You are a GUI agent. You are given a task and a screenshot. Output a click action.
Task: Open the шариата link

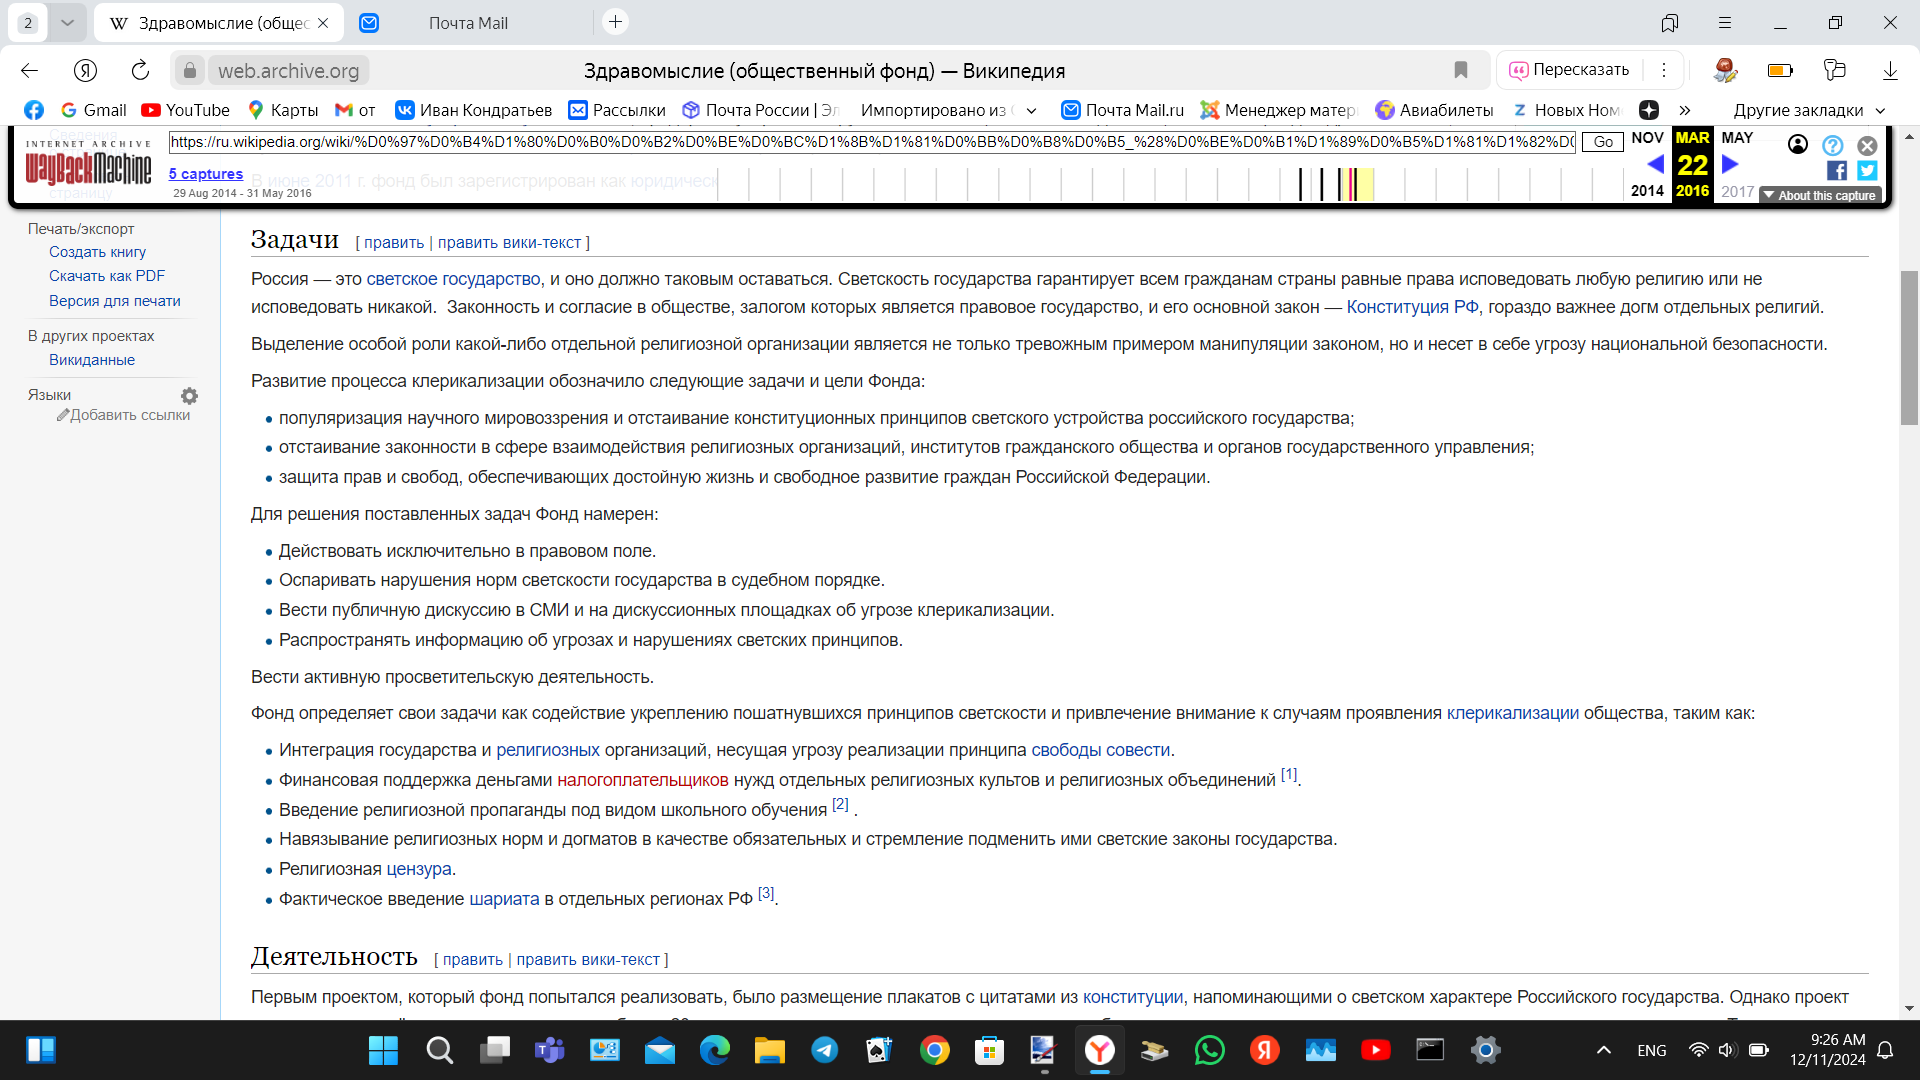pos(504,899)
